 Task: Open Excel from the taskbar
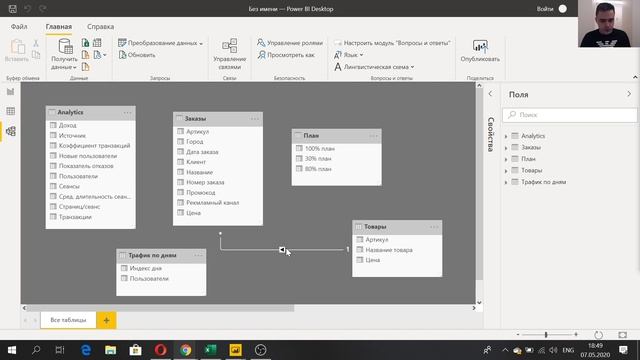(211, 350)
